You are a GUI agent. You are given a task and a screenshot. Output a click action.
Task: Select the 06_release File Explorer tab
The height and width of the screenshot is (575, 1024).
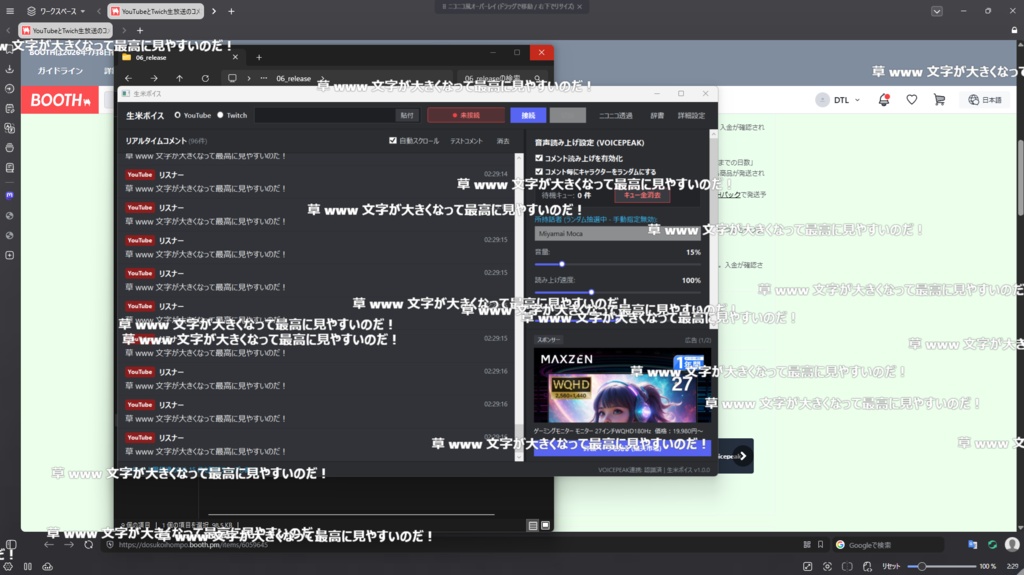(180, 58)
